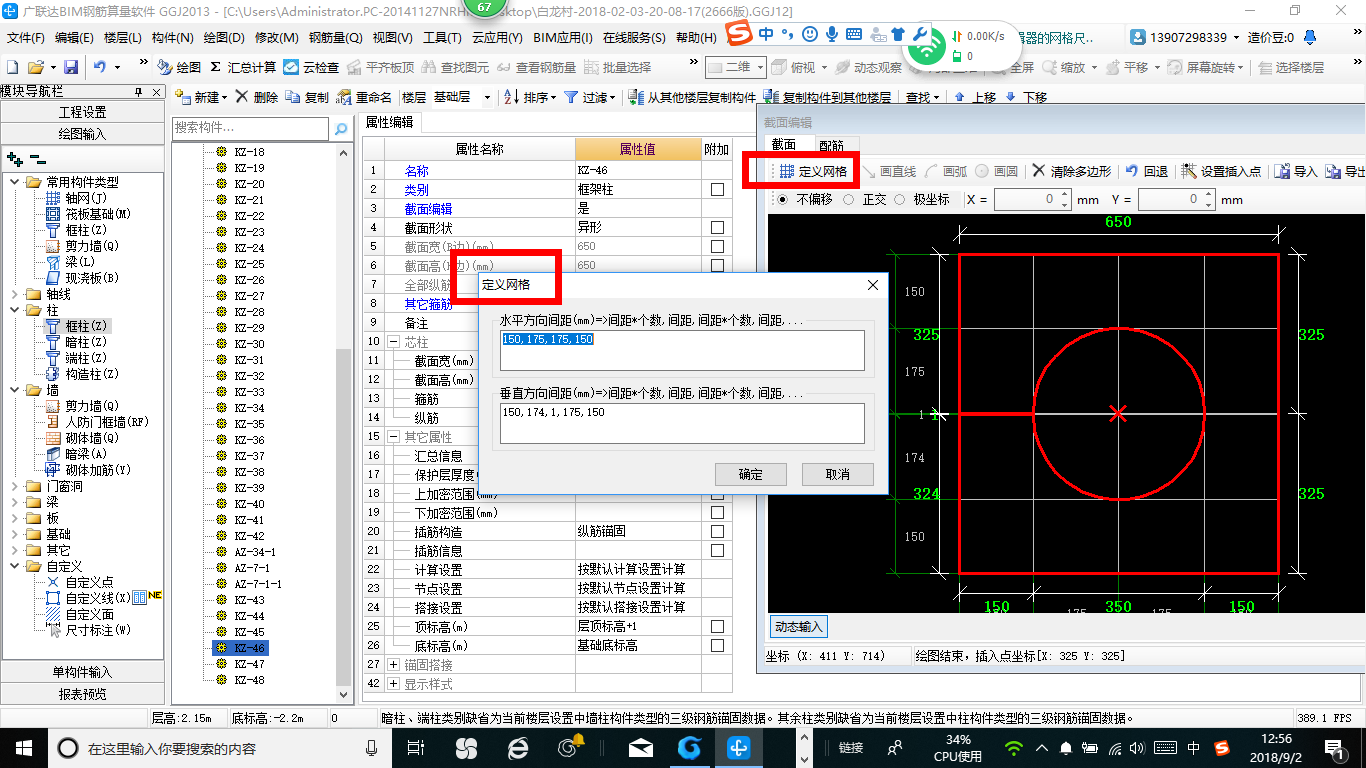Click 导入 import icon

click(x=1296, y=171)
